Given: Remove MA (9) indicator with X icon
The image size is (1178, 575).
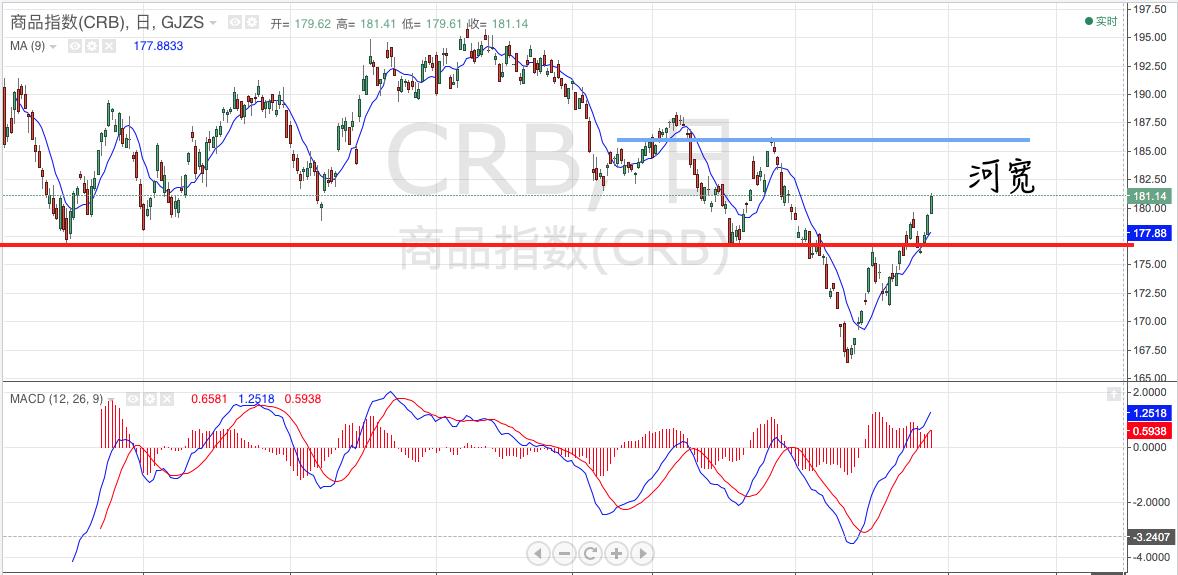Looking at the screenshot, I should pyautogui.click(x=109, y=46).
